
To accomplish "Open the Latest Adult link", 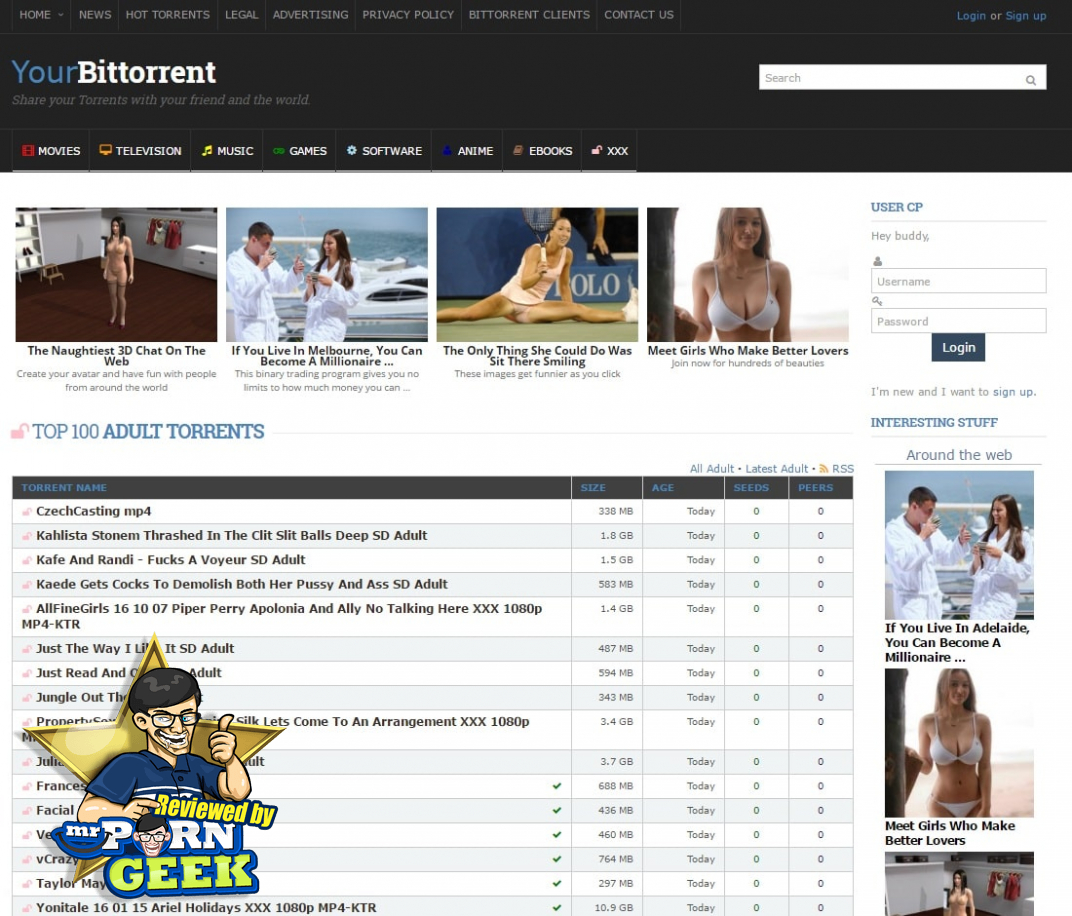I will 777,469.
